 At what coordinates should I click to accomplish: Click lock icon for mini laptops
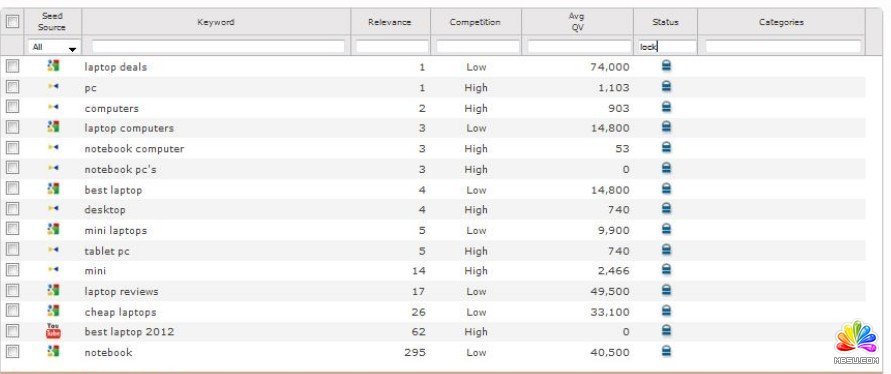[x=667, y=228]
